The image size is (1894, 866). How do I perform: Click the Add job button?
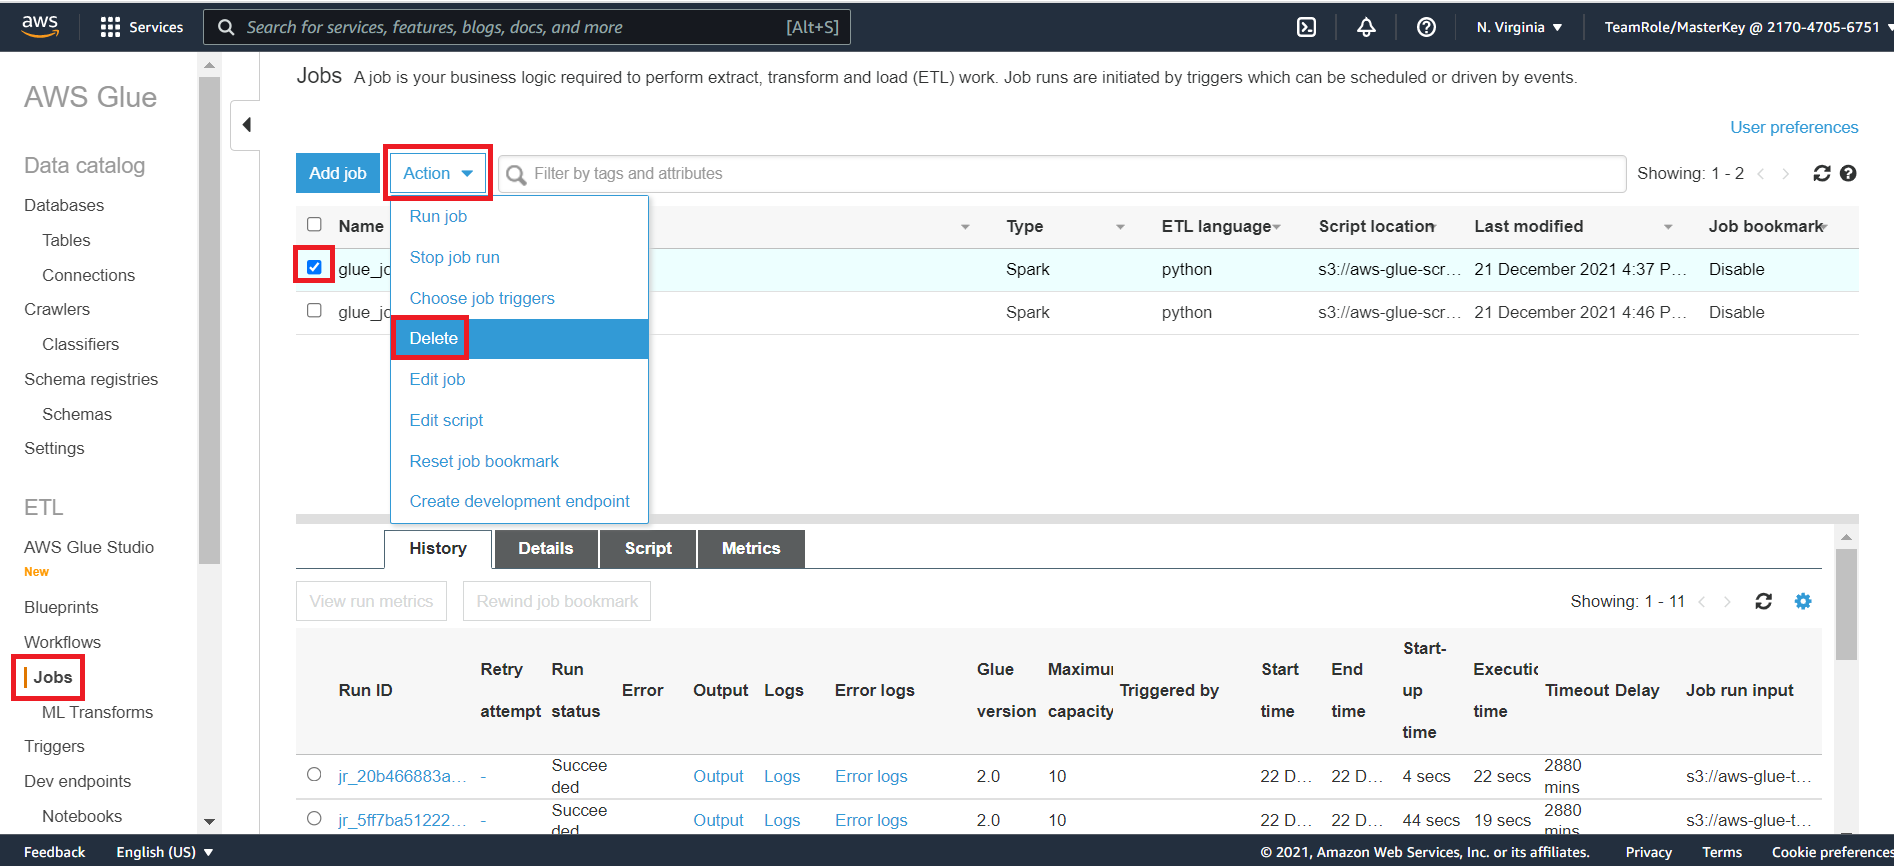(338, 173)
